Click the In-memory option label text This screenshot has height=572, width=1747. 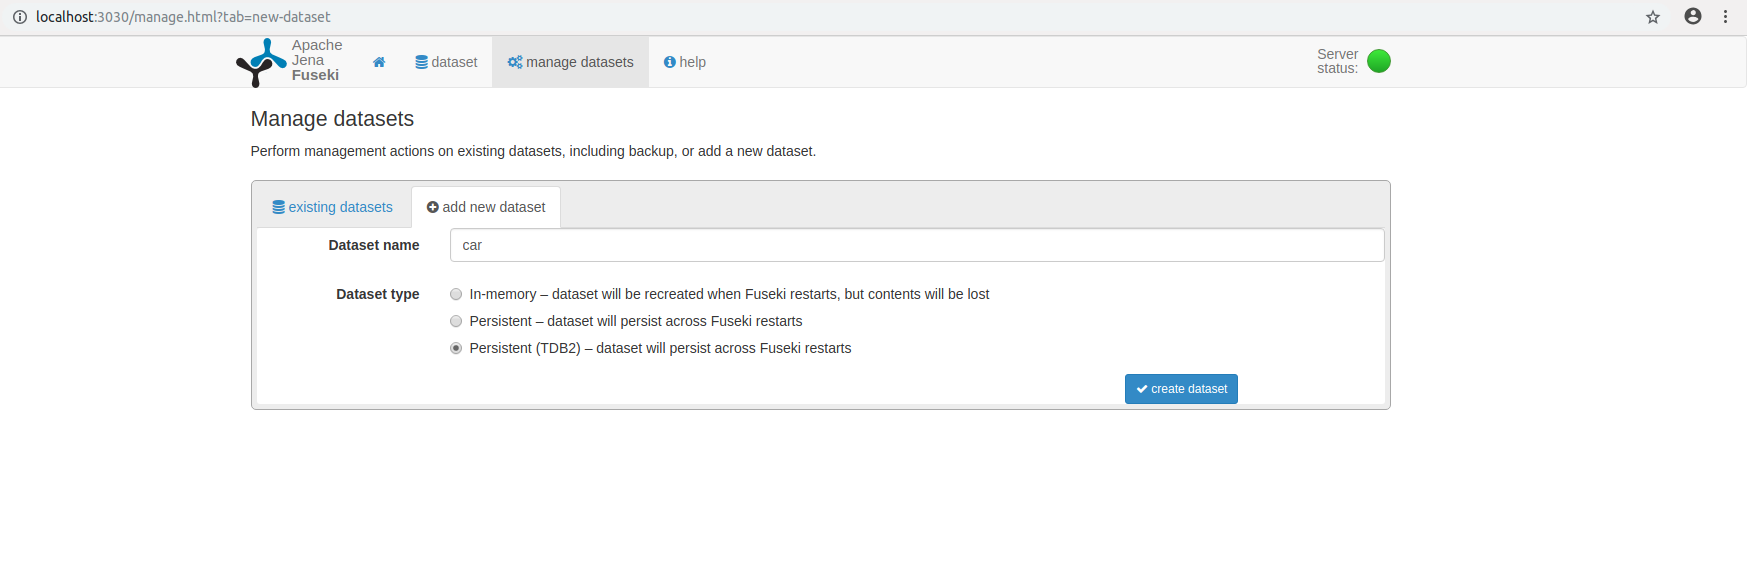coord(729,294)
